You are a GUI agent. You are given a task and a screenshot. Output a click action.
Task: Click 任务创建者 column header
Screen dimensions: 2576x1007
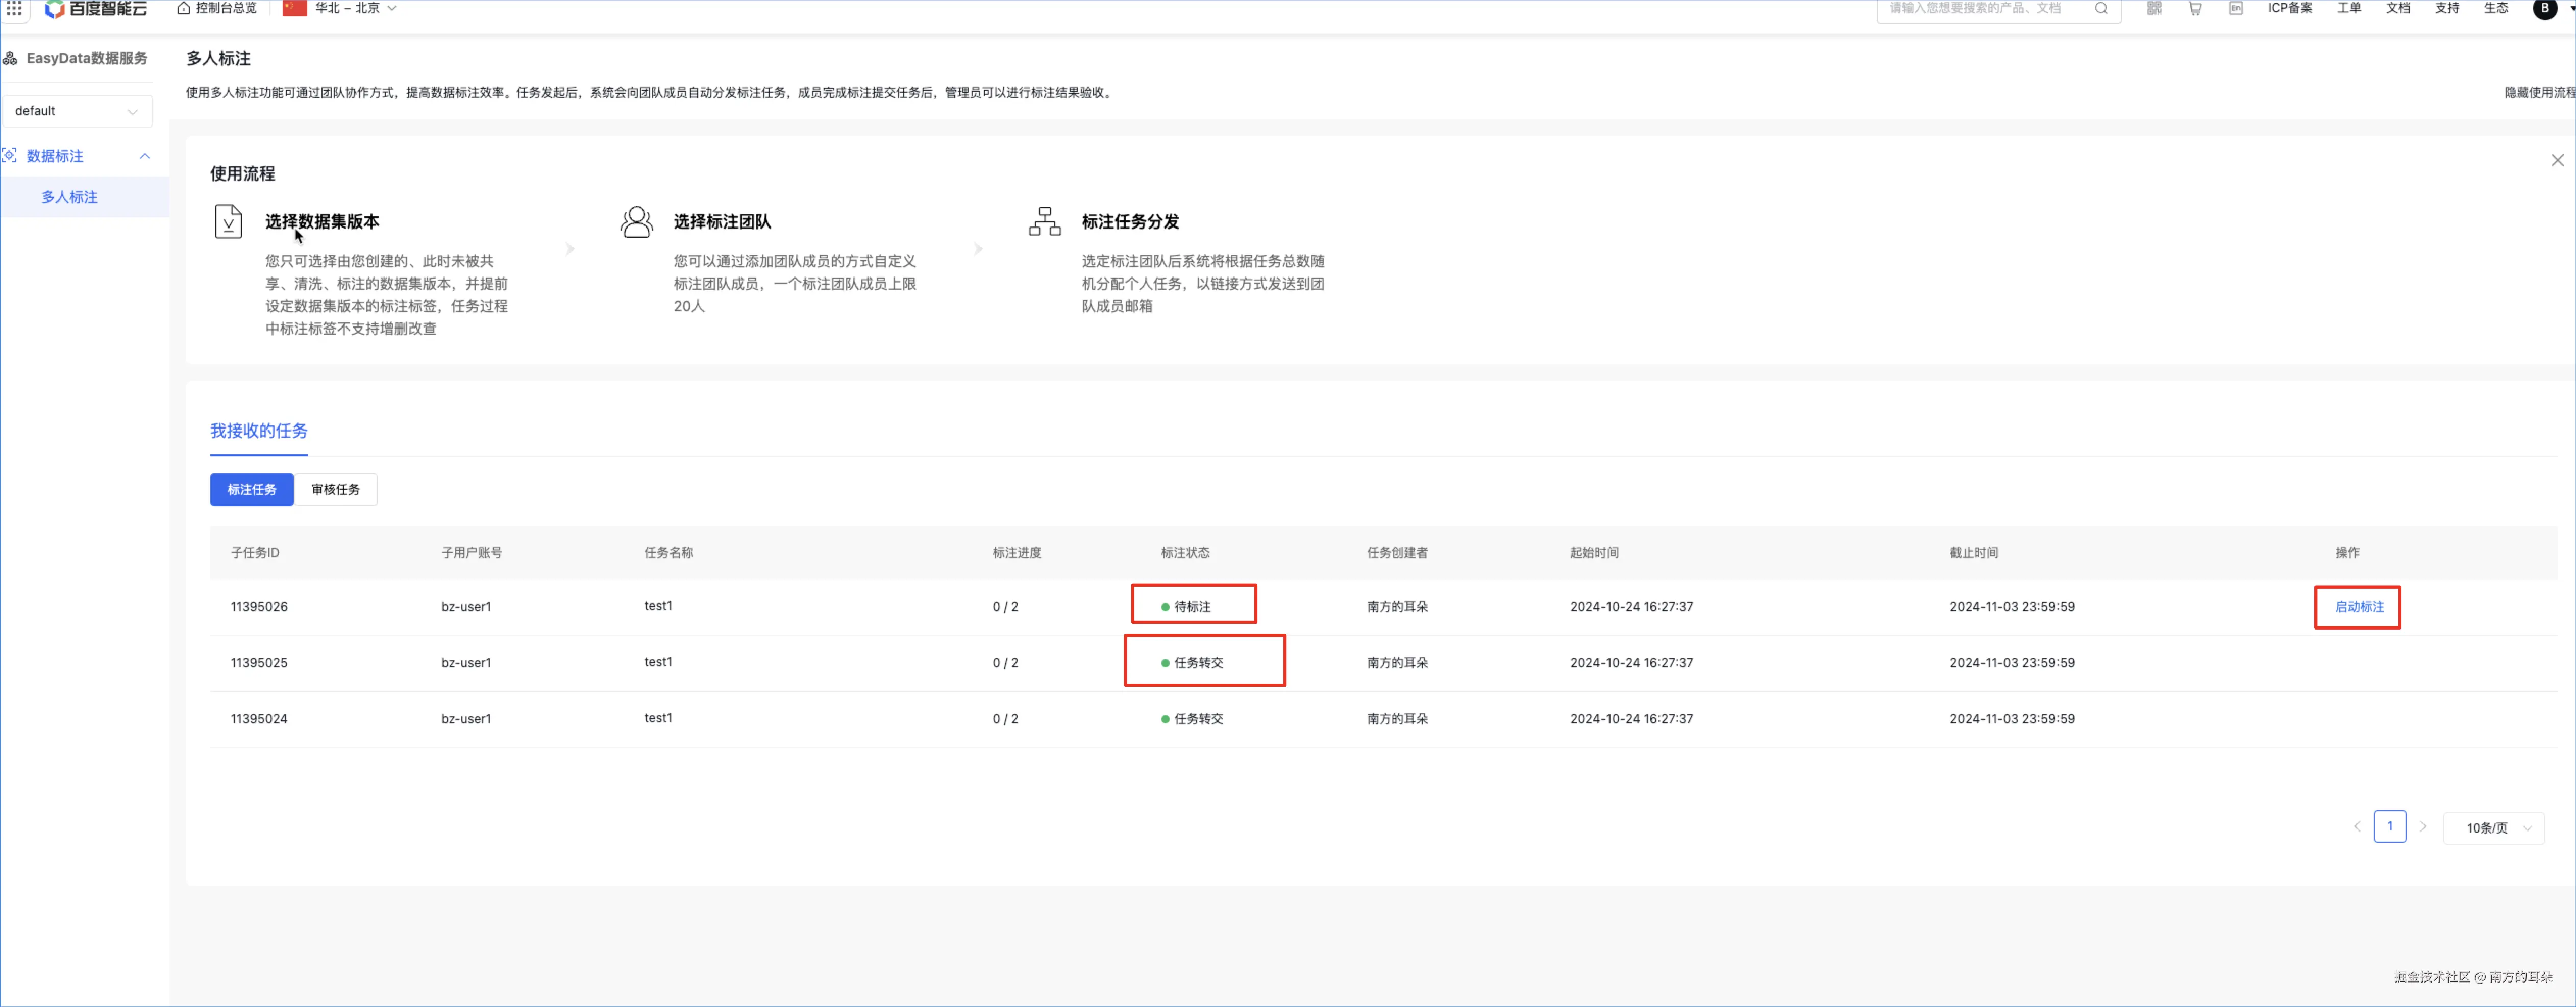(x=1397, y=553)
